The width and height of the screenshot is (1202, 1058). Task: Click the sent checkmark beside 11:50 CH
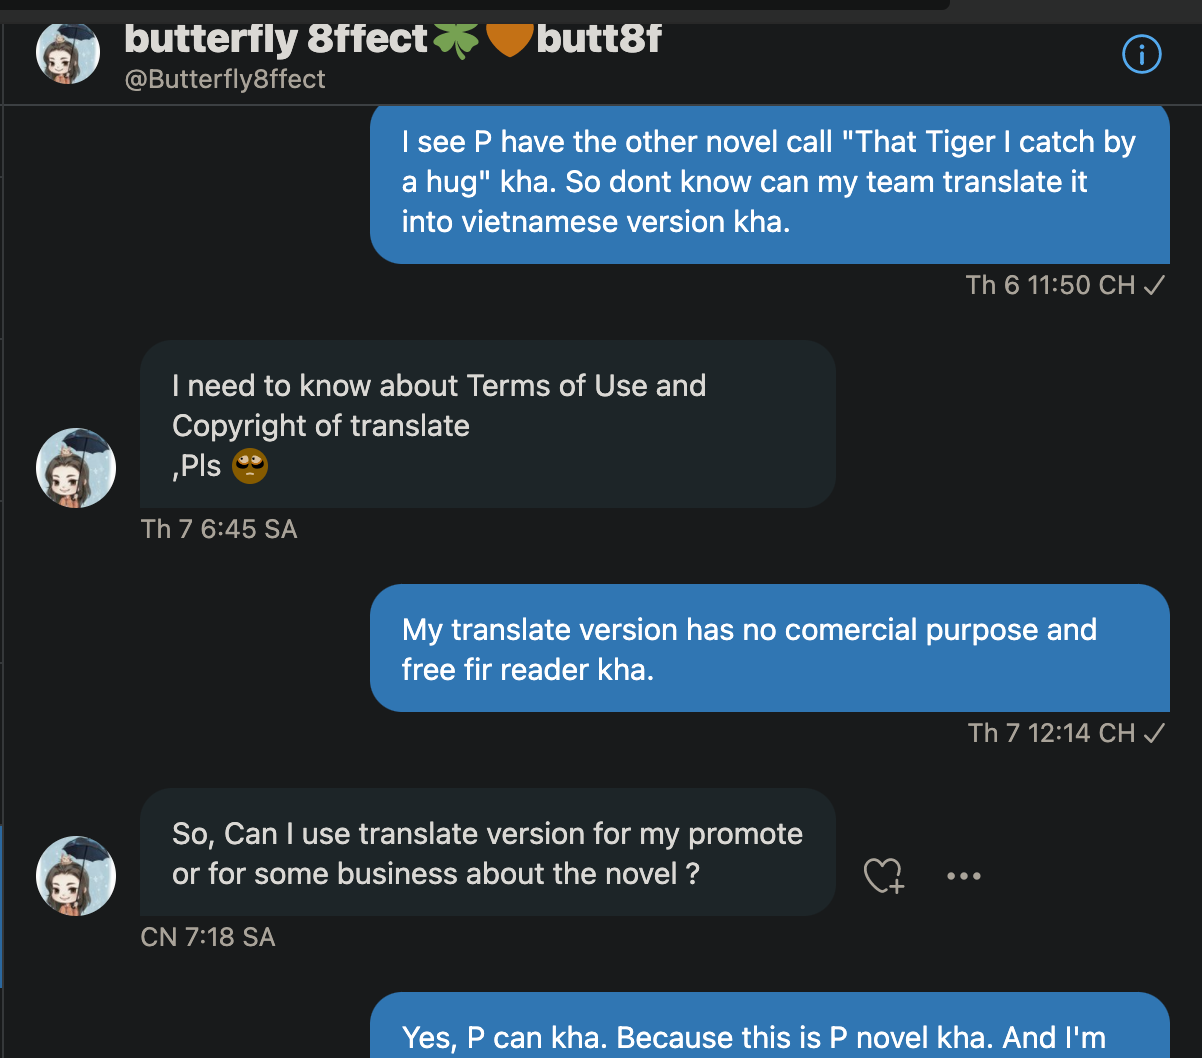click(1154, 286)
